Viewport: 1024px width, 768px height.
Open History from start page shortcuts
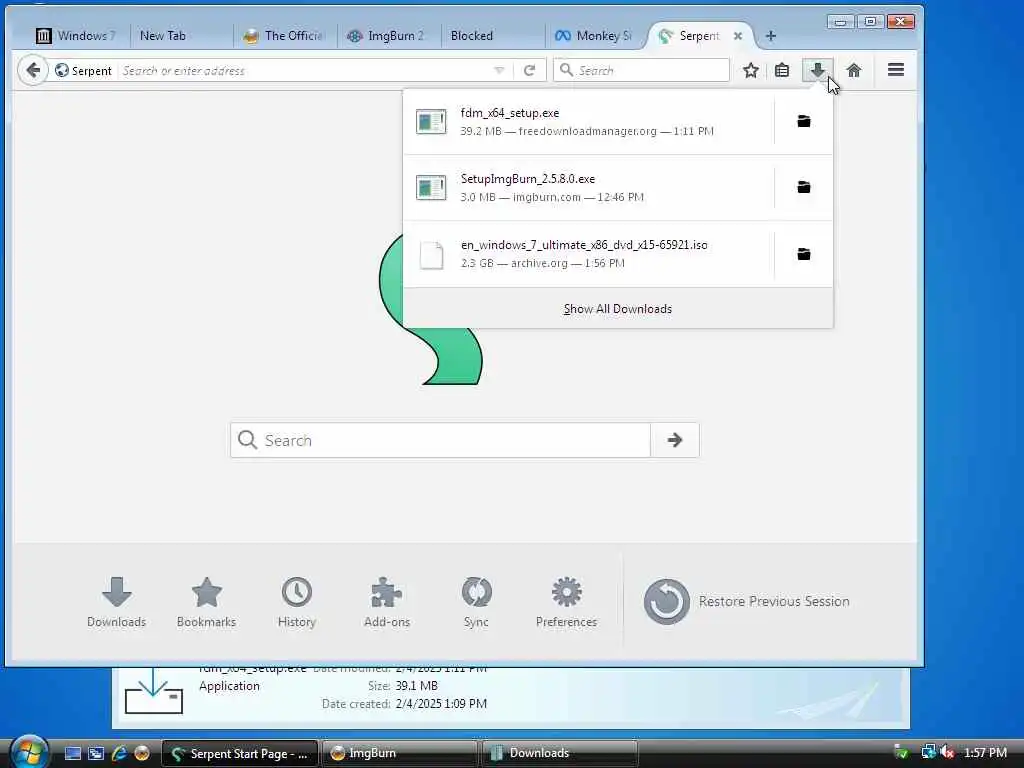click(x=296, y=602)
